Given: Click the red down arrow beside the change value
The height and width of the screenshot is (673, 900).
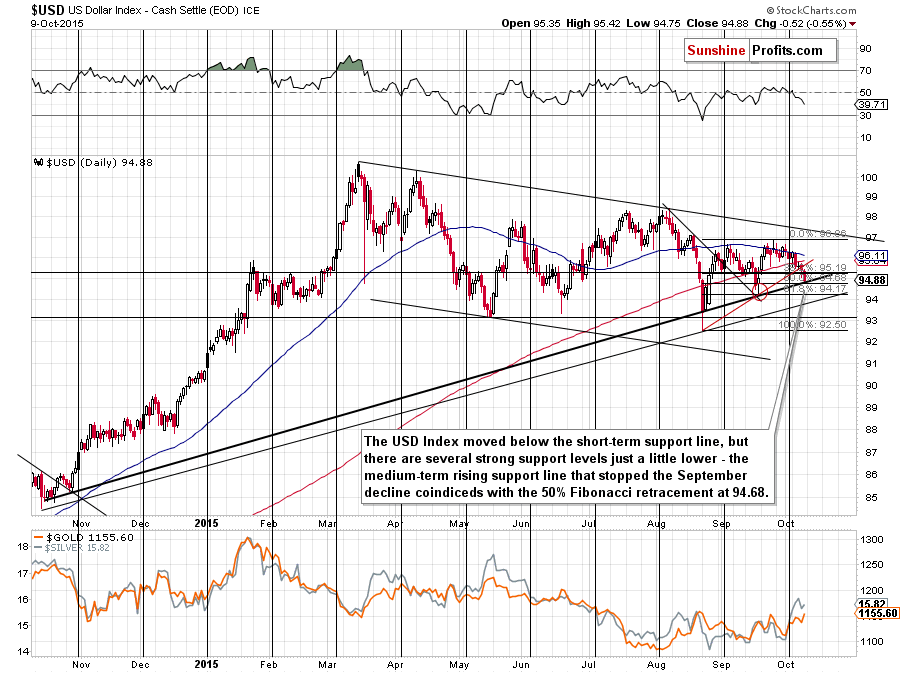Looking at the screenshot, I should pos(852,24).
